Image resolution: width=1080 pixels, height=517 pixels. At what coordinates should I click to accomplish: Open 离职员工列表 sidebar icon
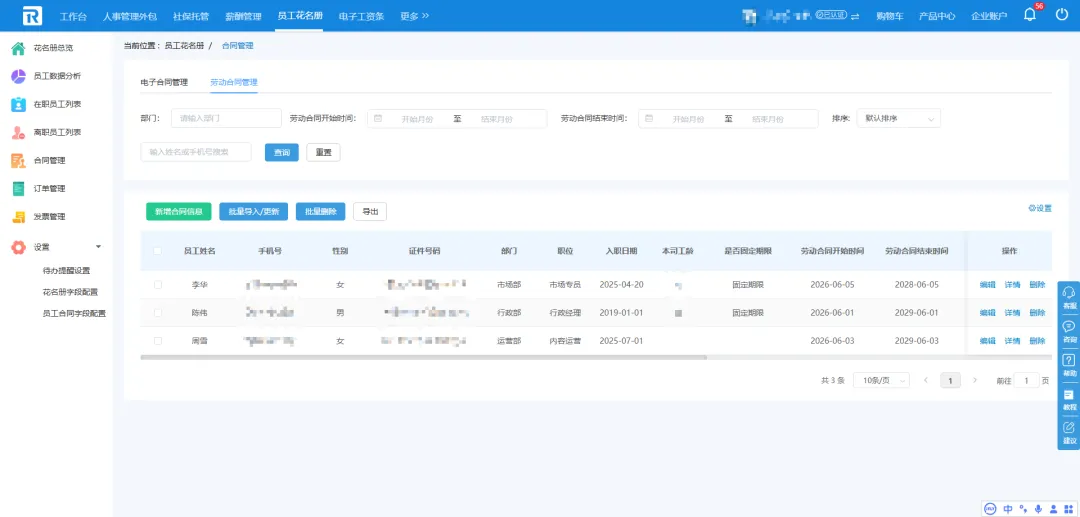point(19,133)
